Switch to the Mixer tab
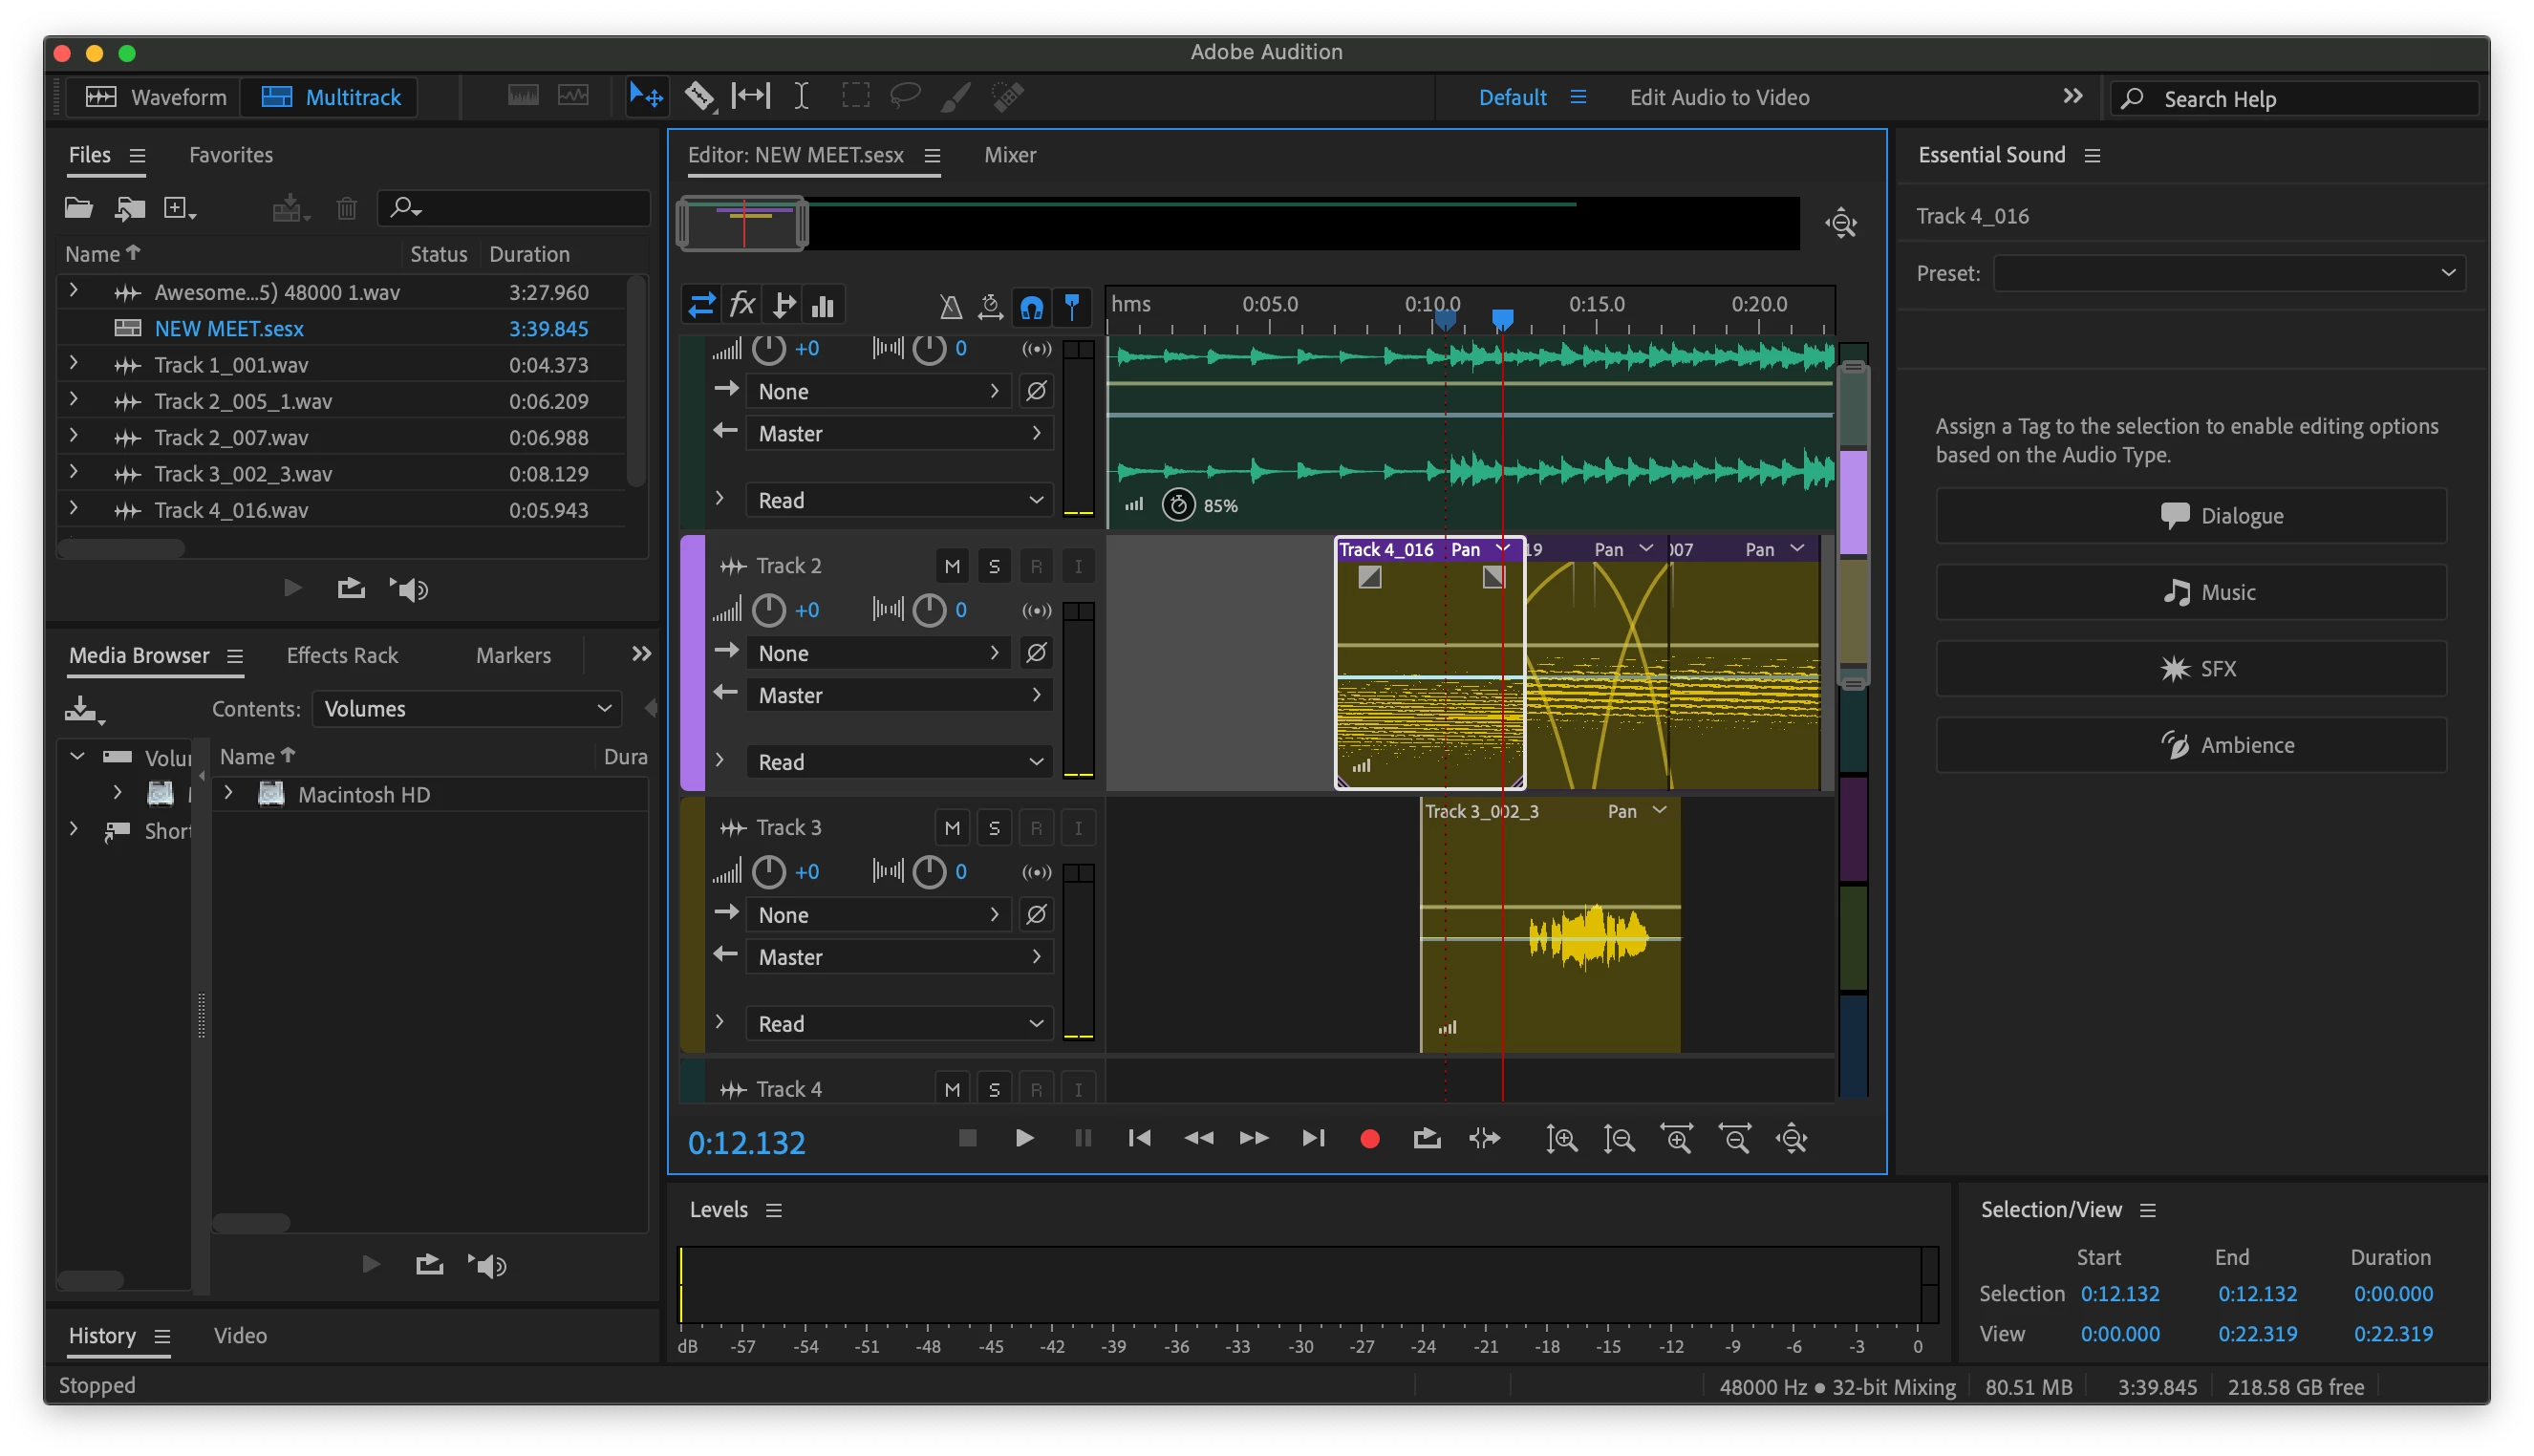This screenshot has width=2534, height=1456. (x=1009, y=155)
